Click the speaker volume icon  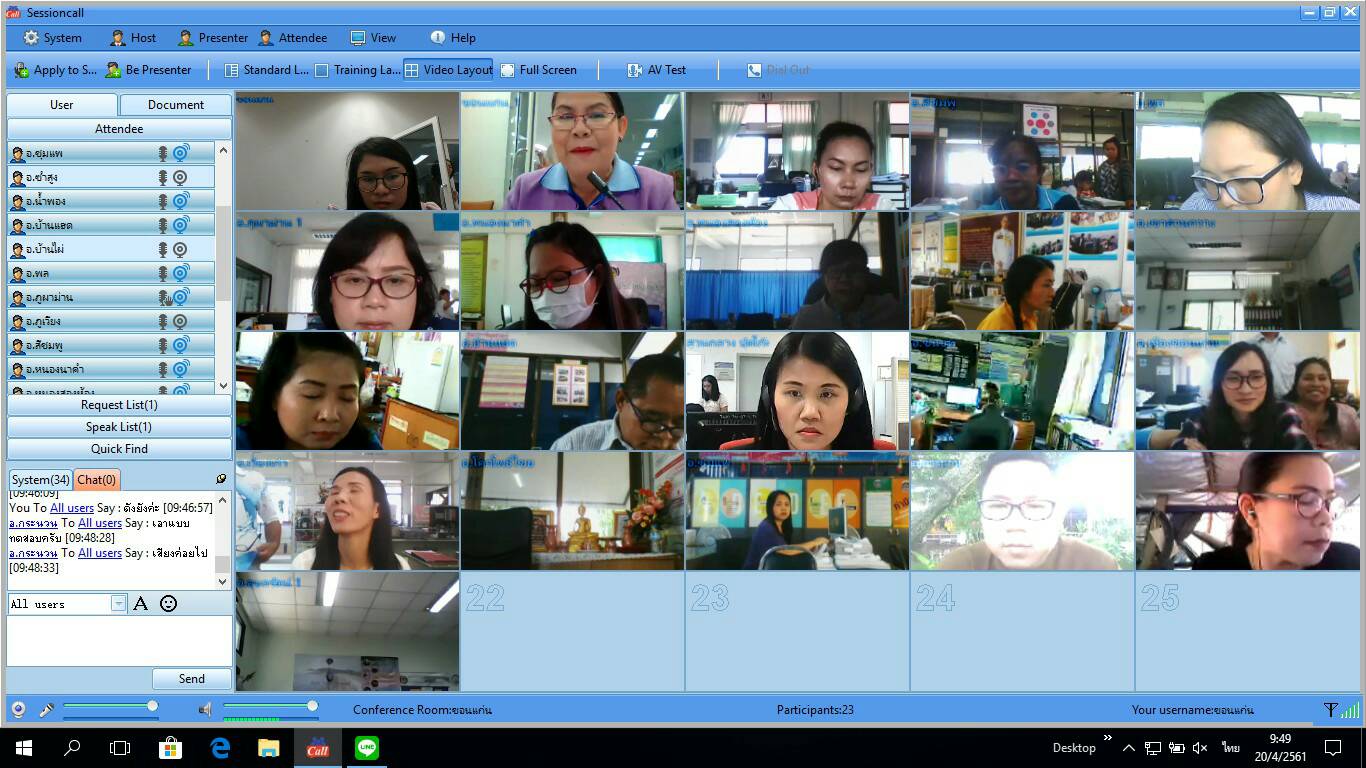point(205,710)
